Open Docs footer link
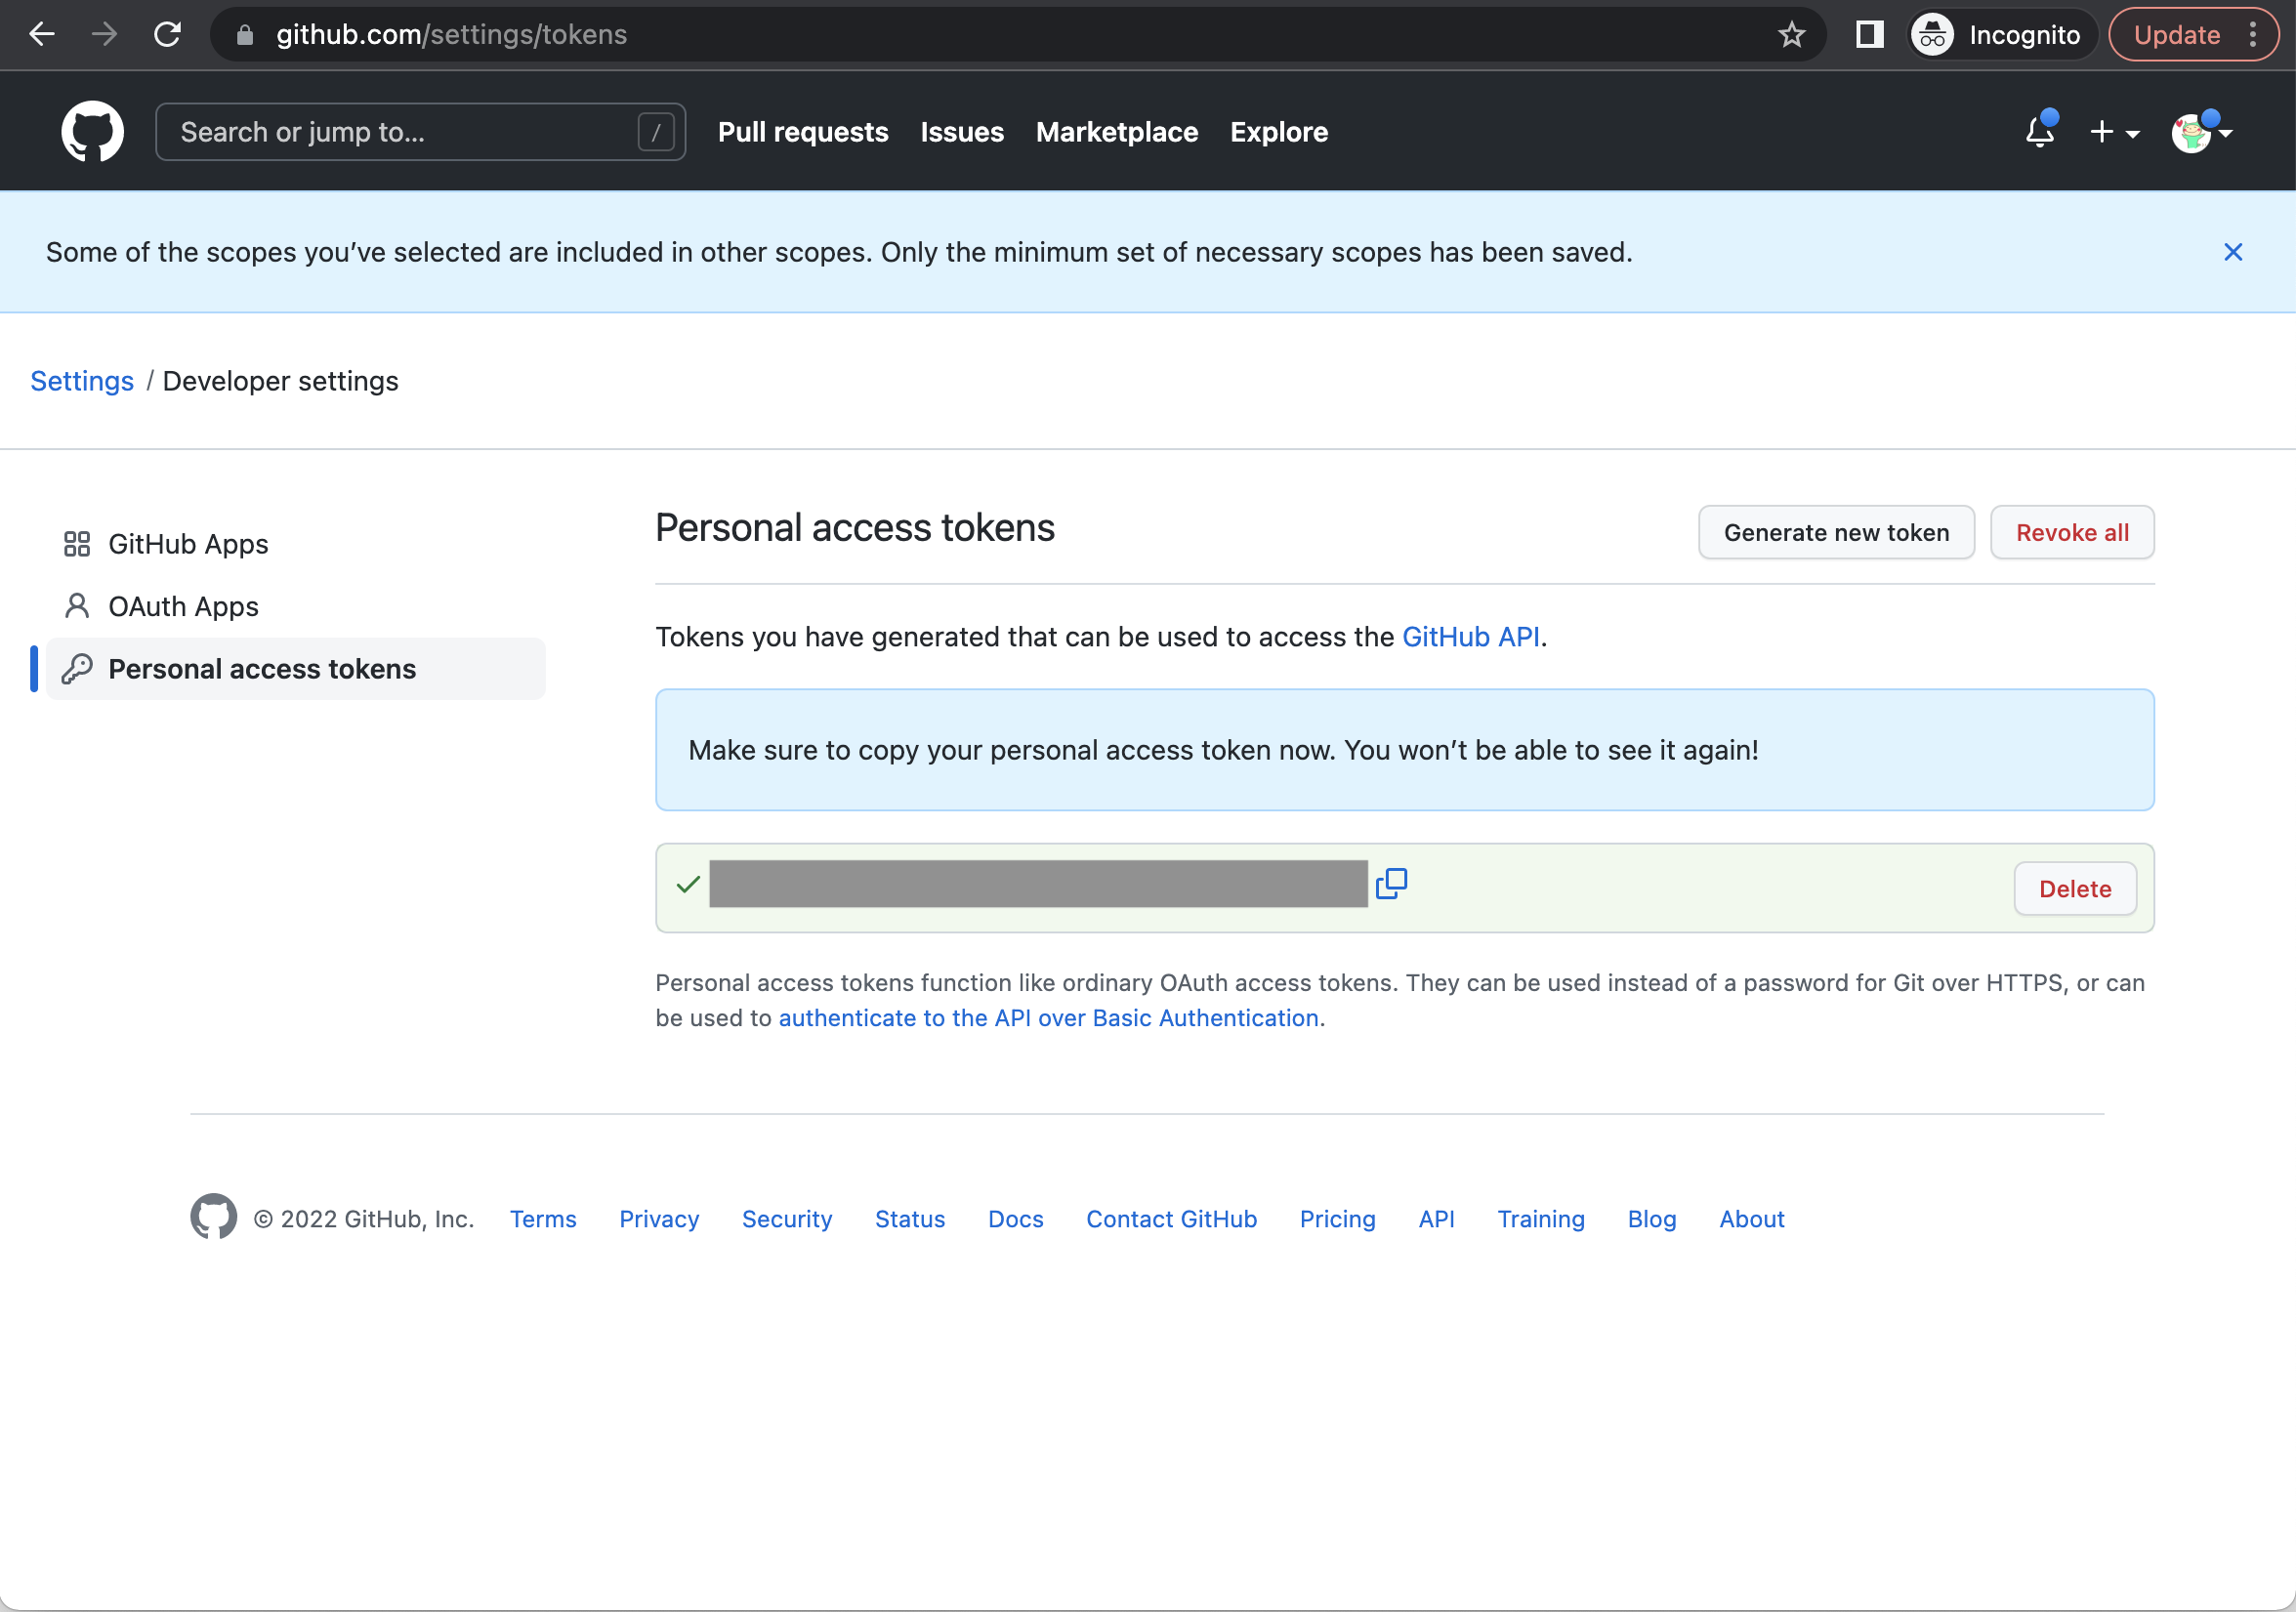This screenshot has height=1612, width=2296. 1016,1219
